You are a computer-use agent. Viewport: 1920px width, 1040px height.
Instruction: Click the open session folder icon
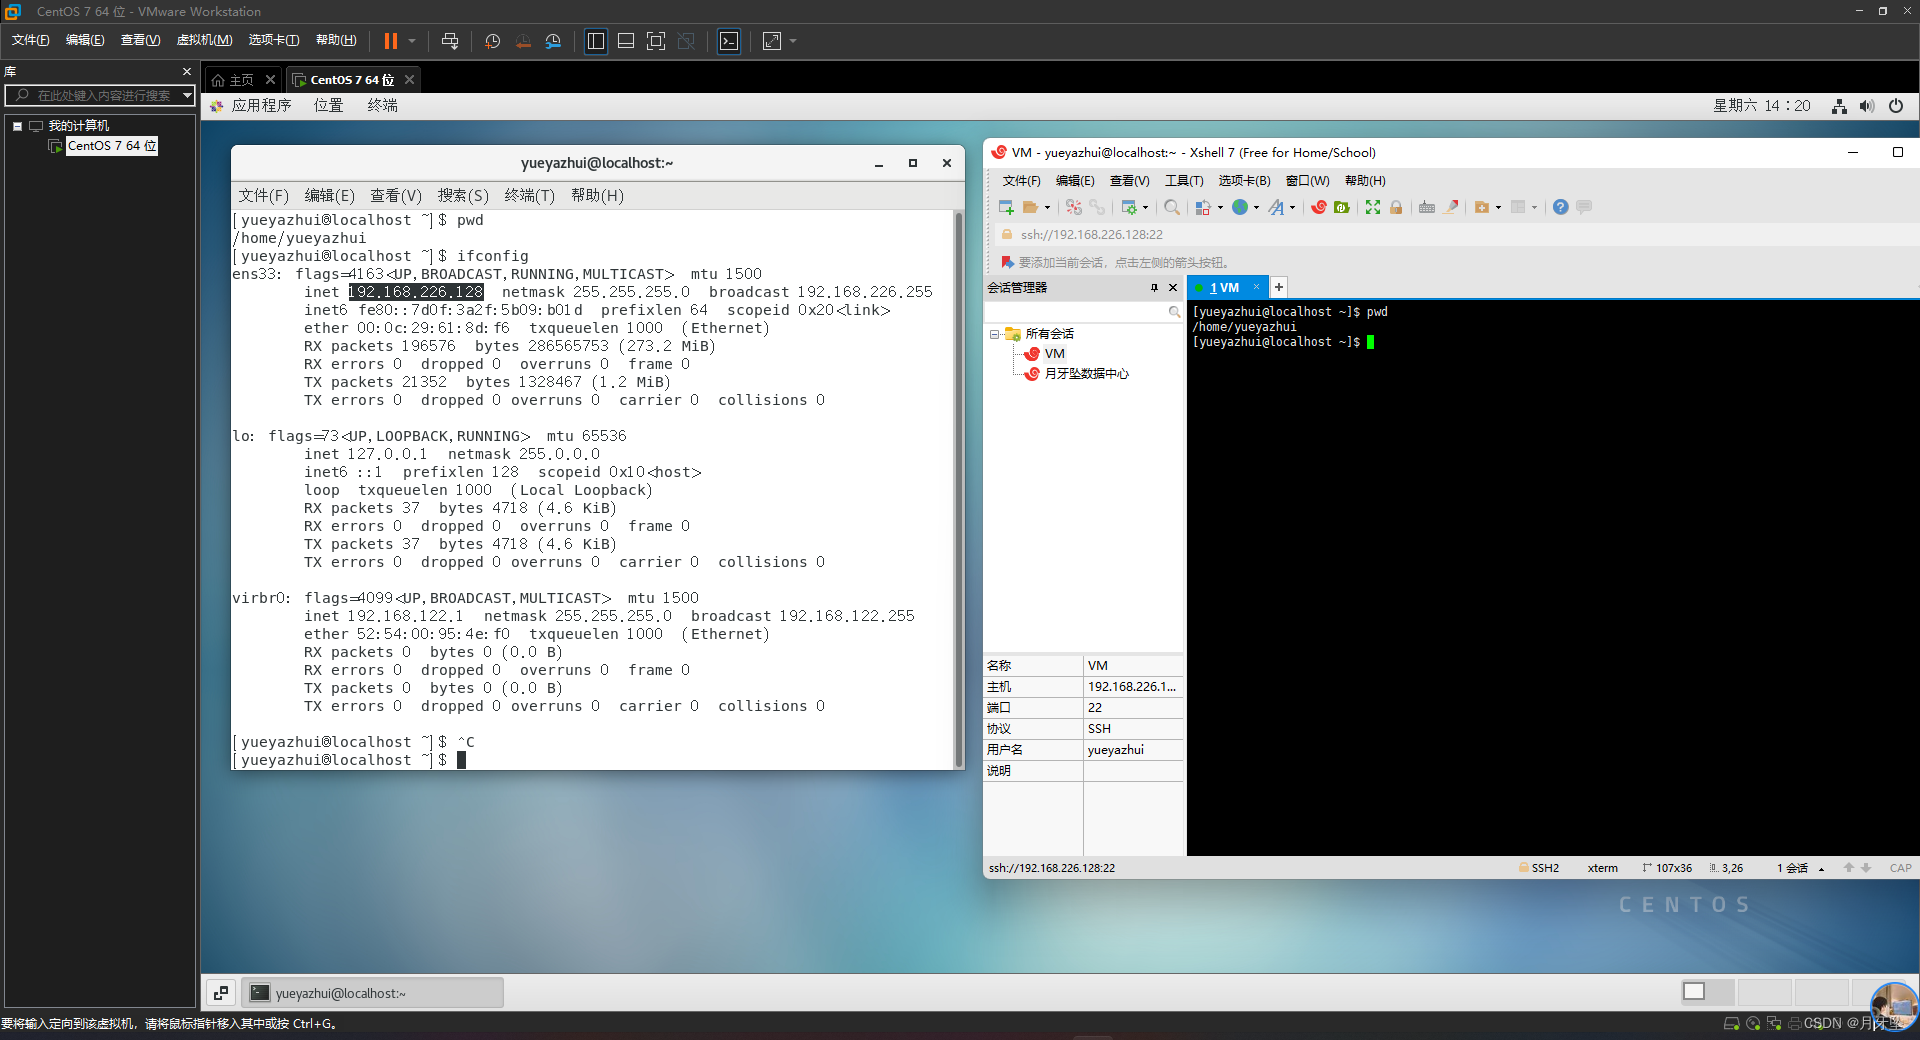tap(1030, 207)
